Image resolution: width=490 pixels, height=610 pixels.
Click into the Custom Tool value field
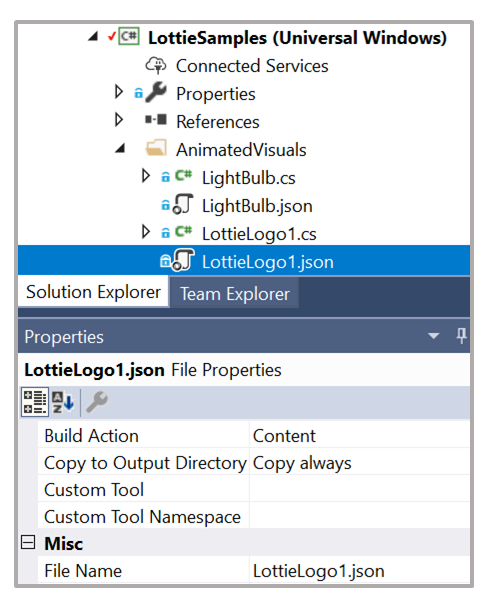[359, 490]
